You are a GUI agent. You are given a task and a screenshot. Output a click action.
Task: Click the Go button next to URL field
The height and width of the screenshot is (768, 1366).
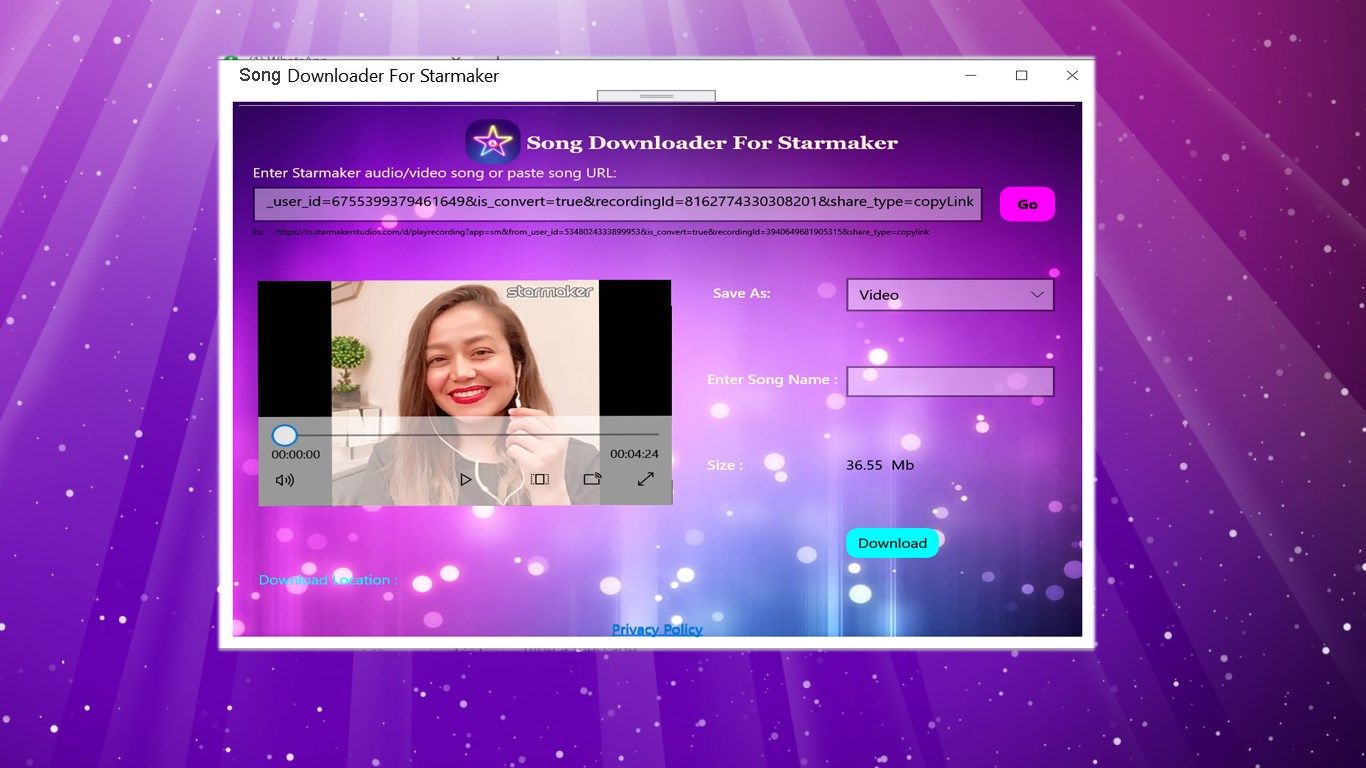(x=1027, y=204)
